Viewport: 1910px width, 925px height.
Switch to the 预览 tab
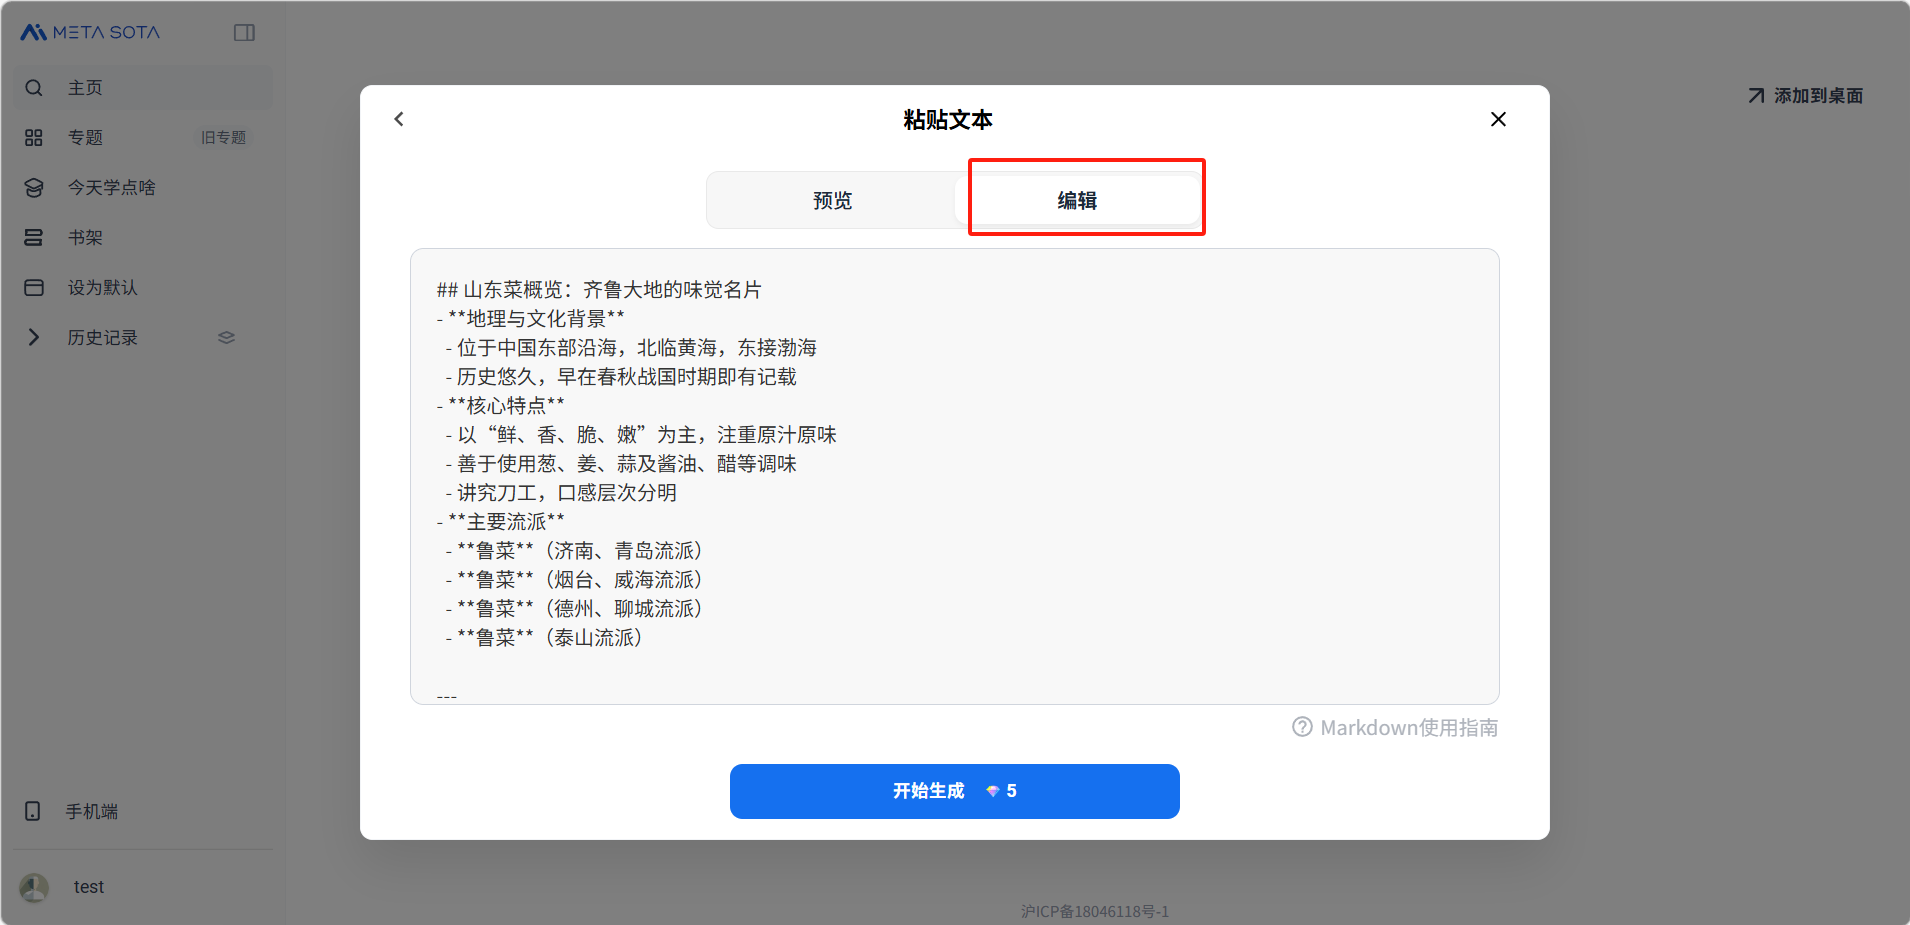(832, 201)
